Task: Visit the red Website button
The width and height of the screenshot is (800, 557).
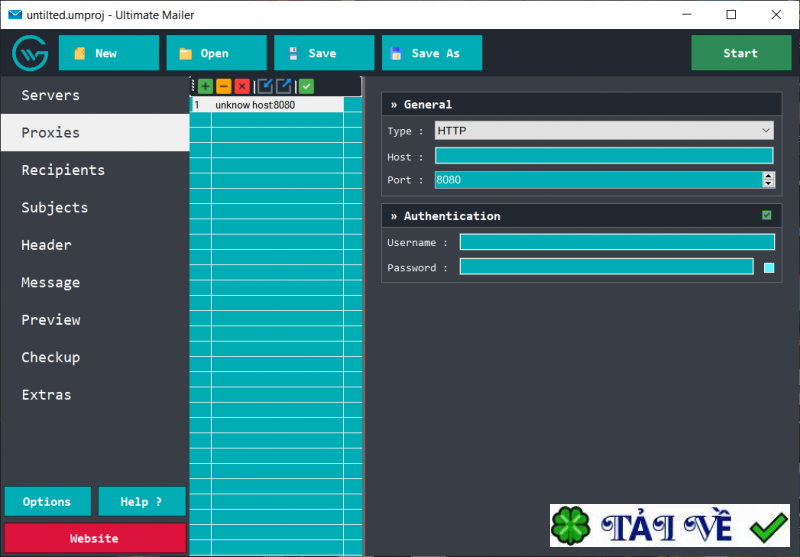Action: coord(95,538)
